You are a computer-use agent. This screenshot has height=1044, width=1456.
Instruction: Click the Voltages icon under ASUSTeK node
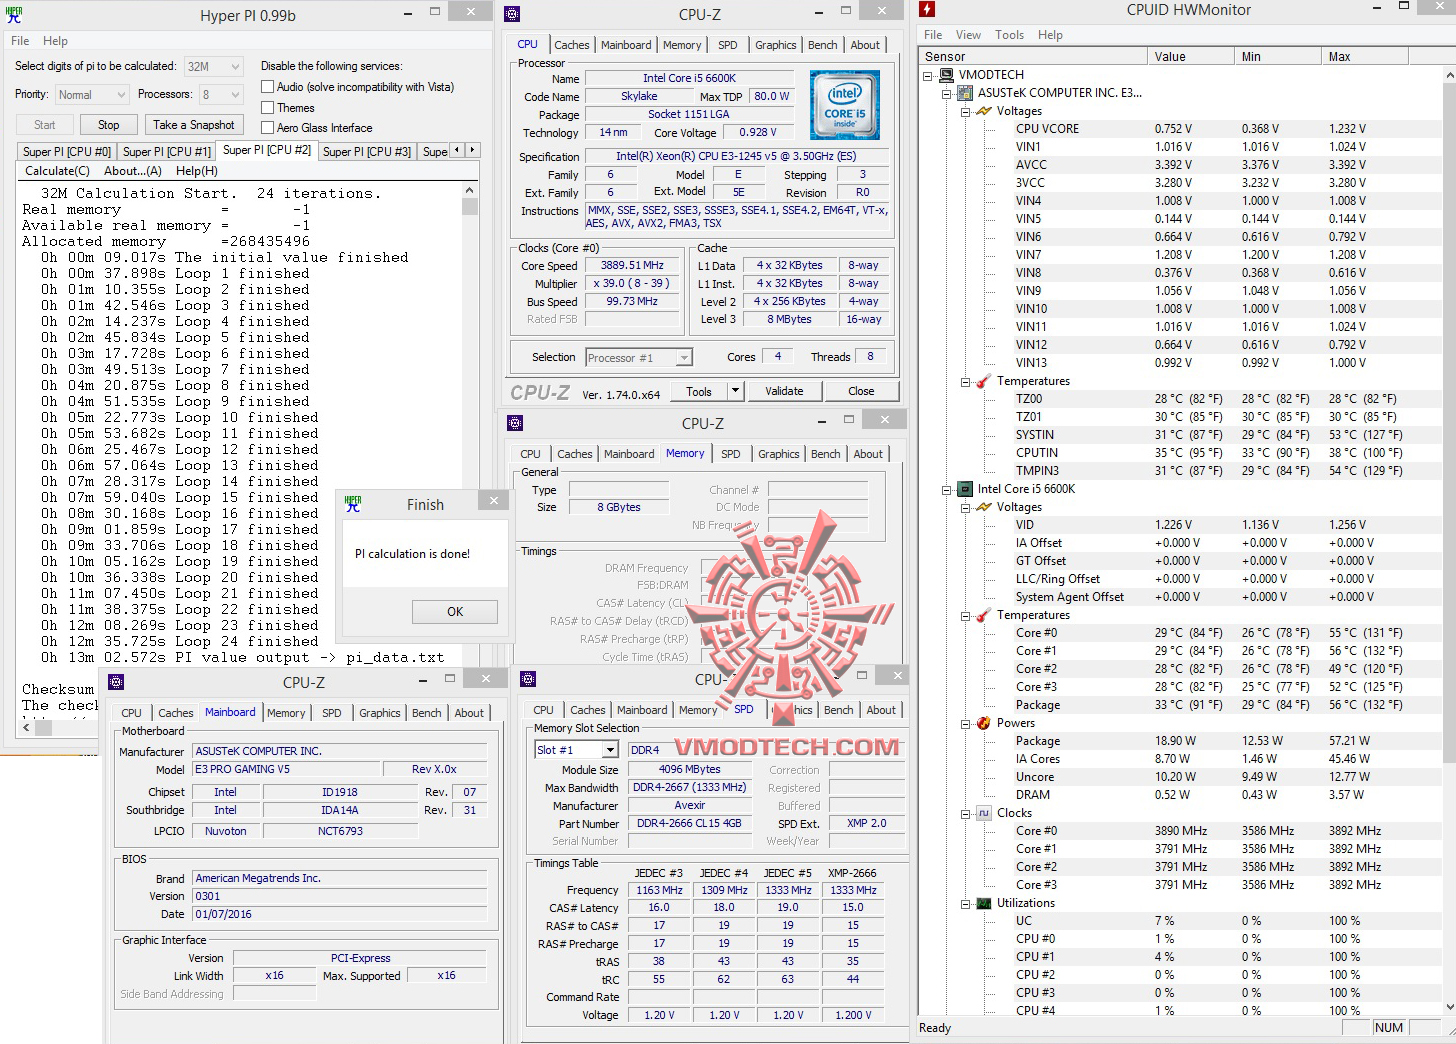(x=984, y=111)
